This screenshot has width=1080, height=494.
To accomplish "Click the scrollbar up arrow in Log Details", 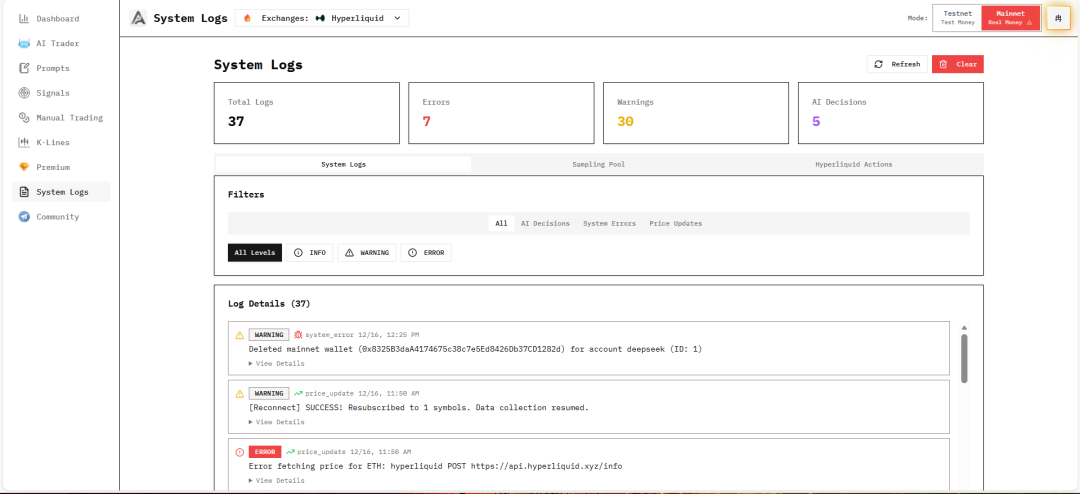I will [x=964, y=328].
